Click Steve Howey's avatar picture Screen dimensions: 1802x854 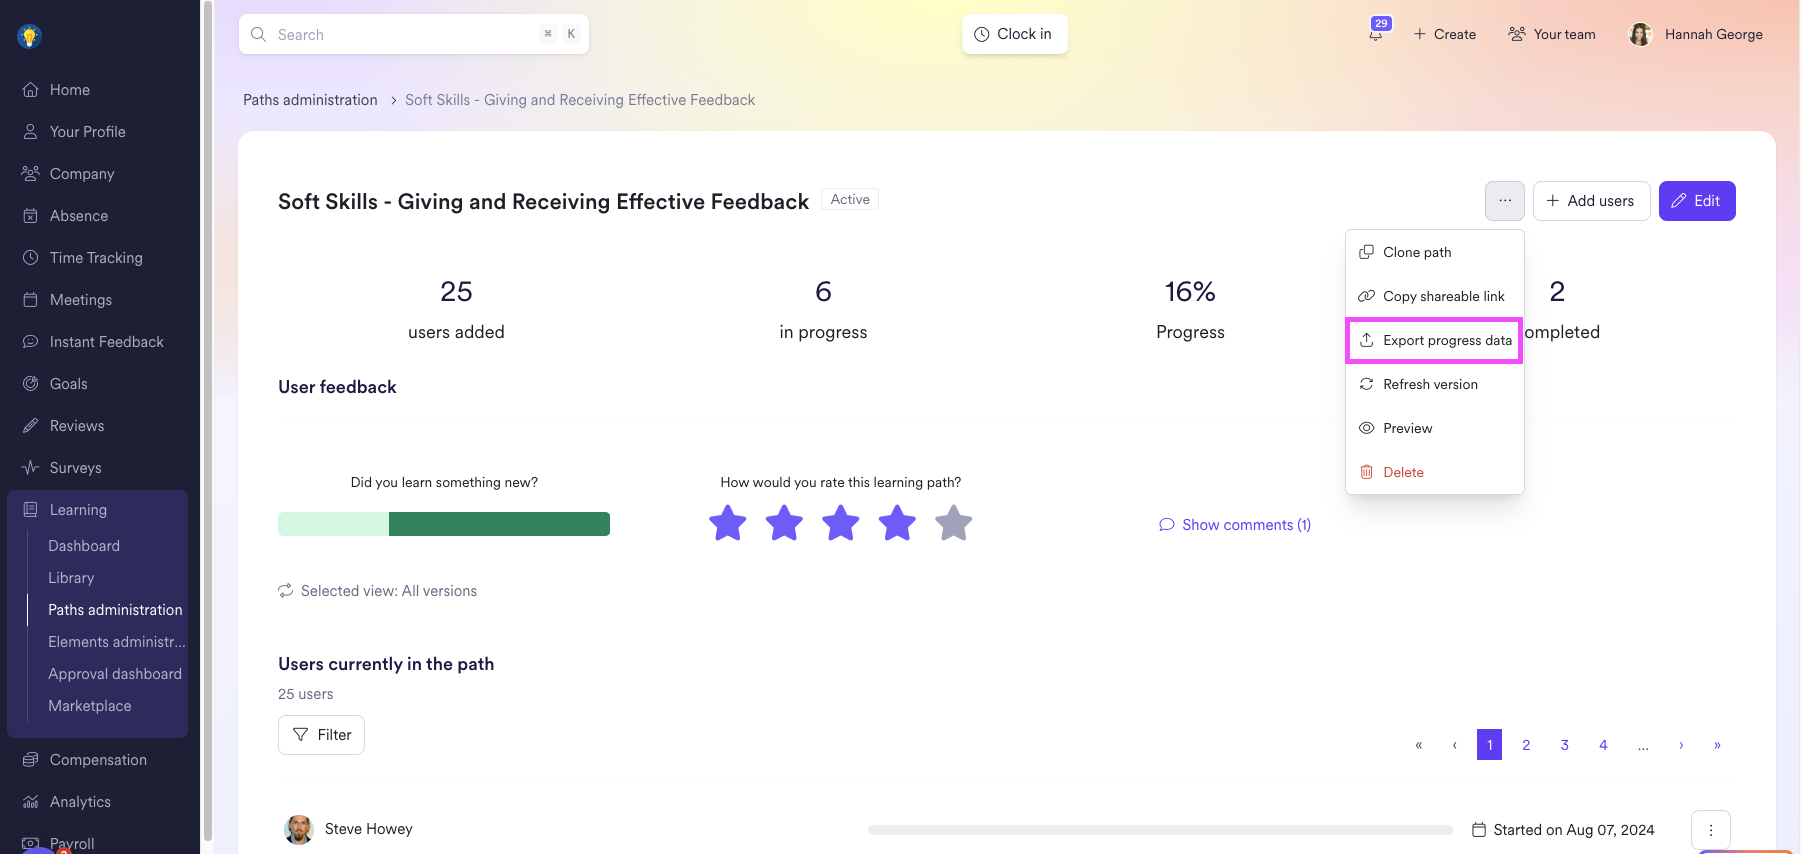coord(298,829)
